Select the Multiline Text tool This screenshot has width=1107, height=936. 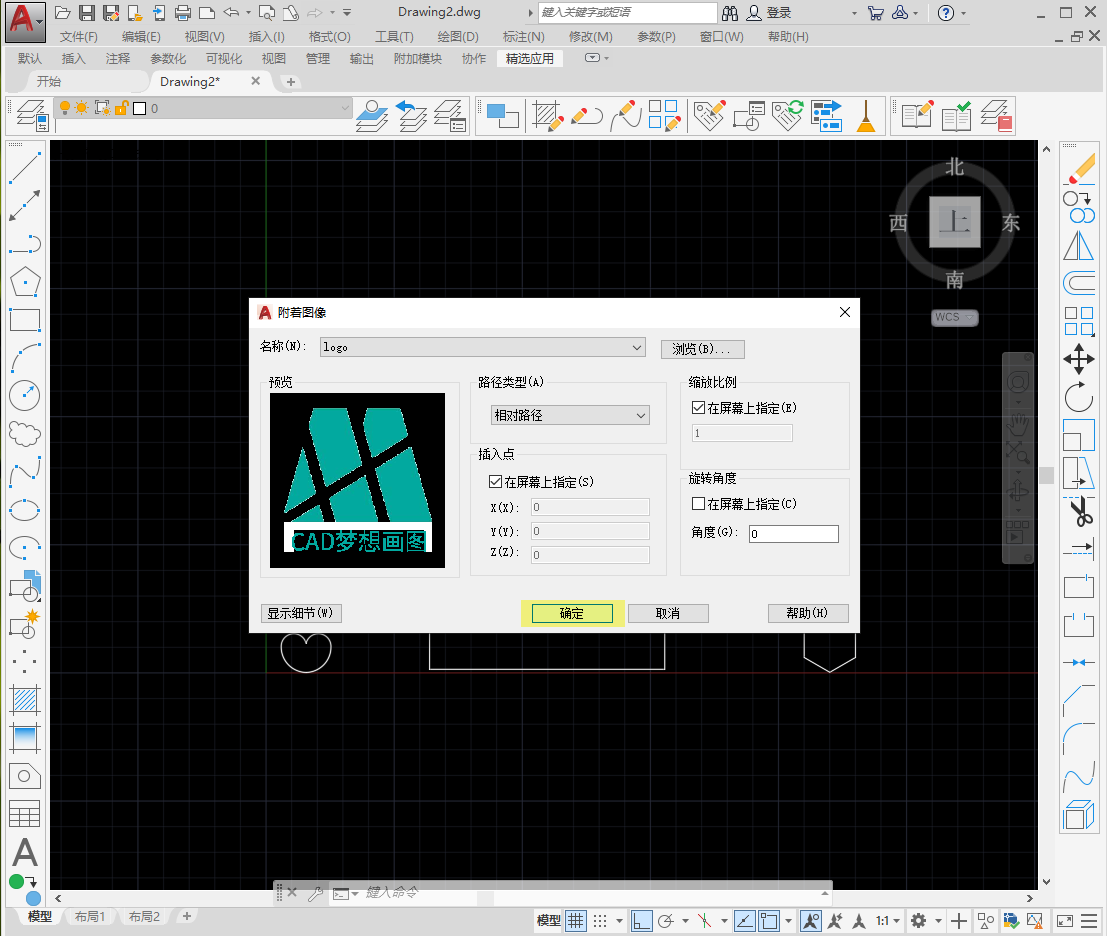[25, 853]
